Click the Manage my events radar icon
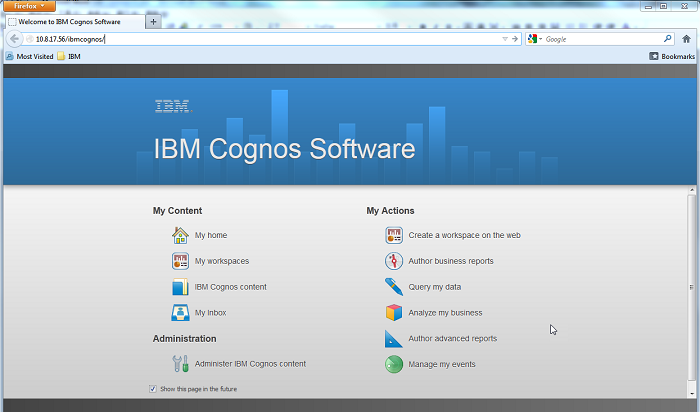The width and height of the screenshot is (700, 412). pyautogui.click(x=394, y=364)
